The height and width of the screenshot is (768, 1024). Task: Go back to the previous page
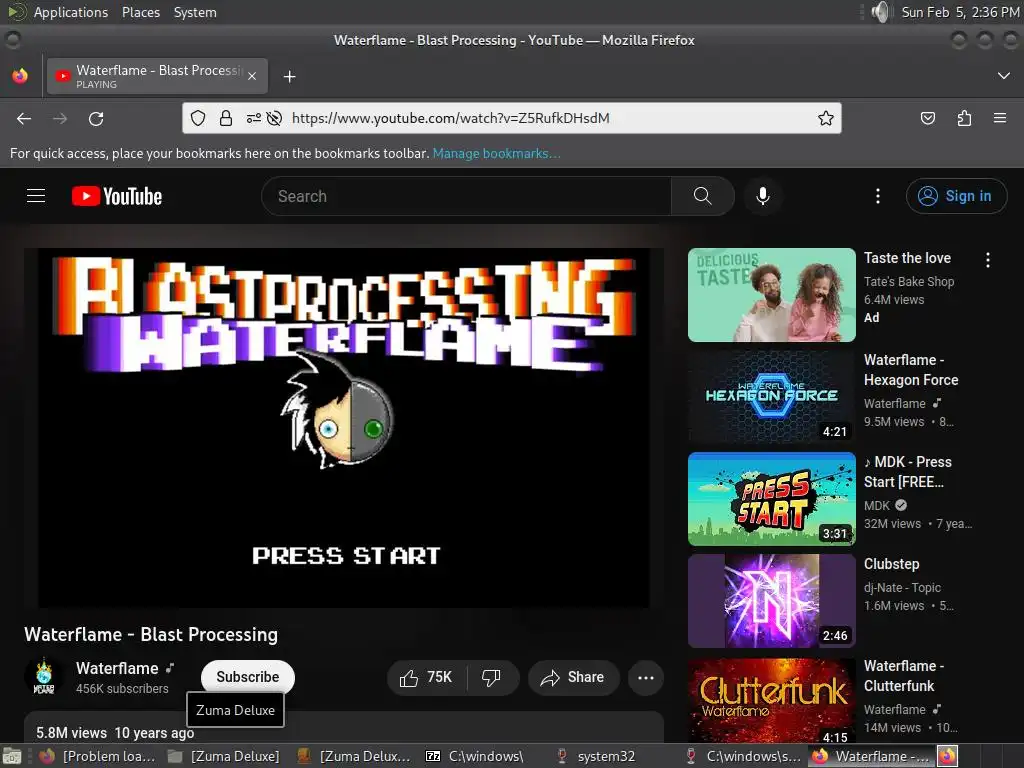click(x=24, y=119)
